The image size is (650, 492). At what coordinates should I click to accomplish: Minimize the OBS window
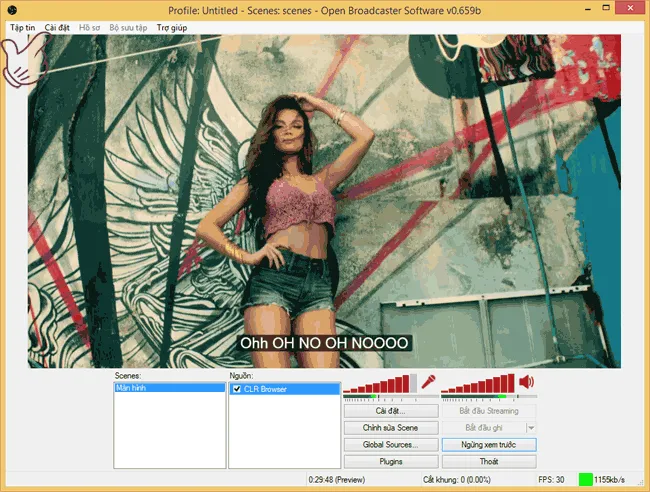(x=588, y=8)
